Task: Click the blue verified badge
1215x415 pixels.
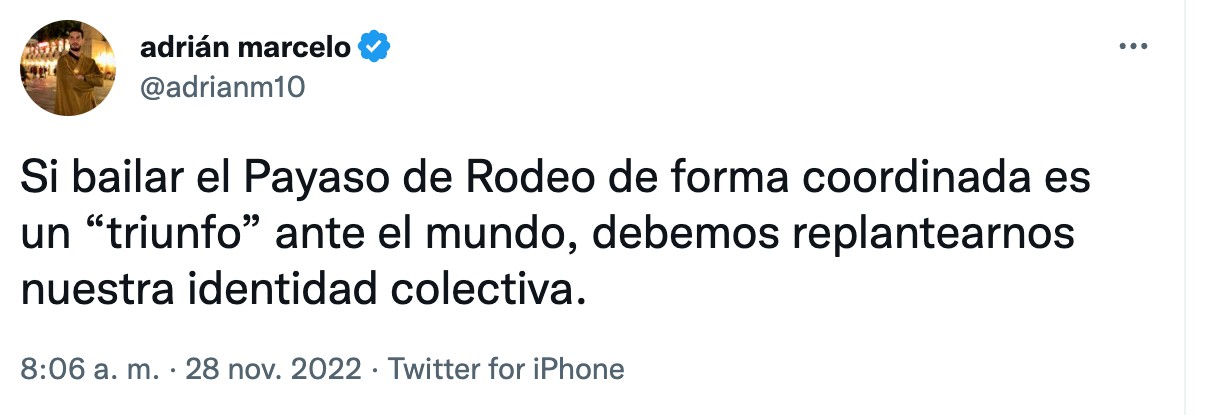Action: coord(375,46)
